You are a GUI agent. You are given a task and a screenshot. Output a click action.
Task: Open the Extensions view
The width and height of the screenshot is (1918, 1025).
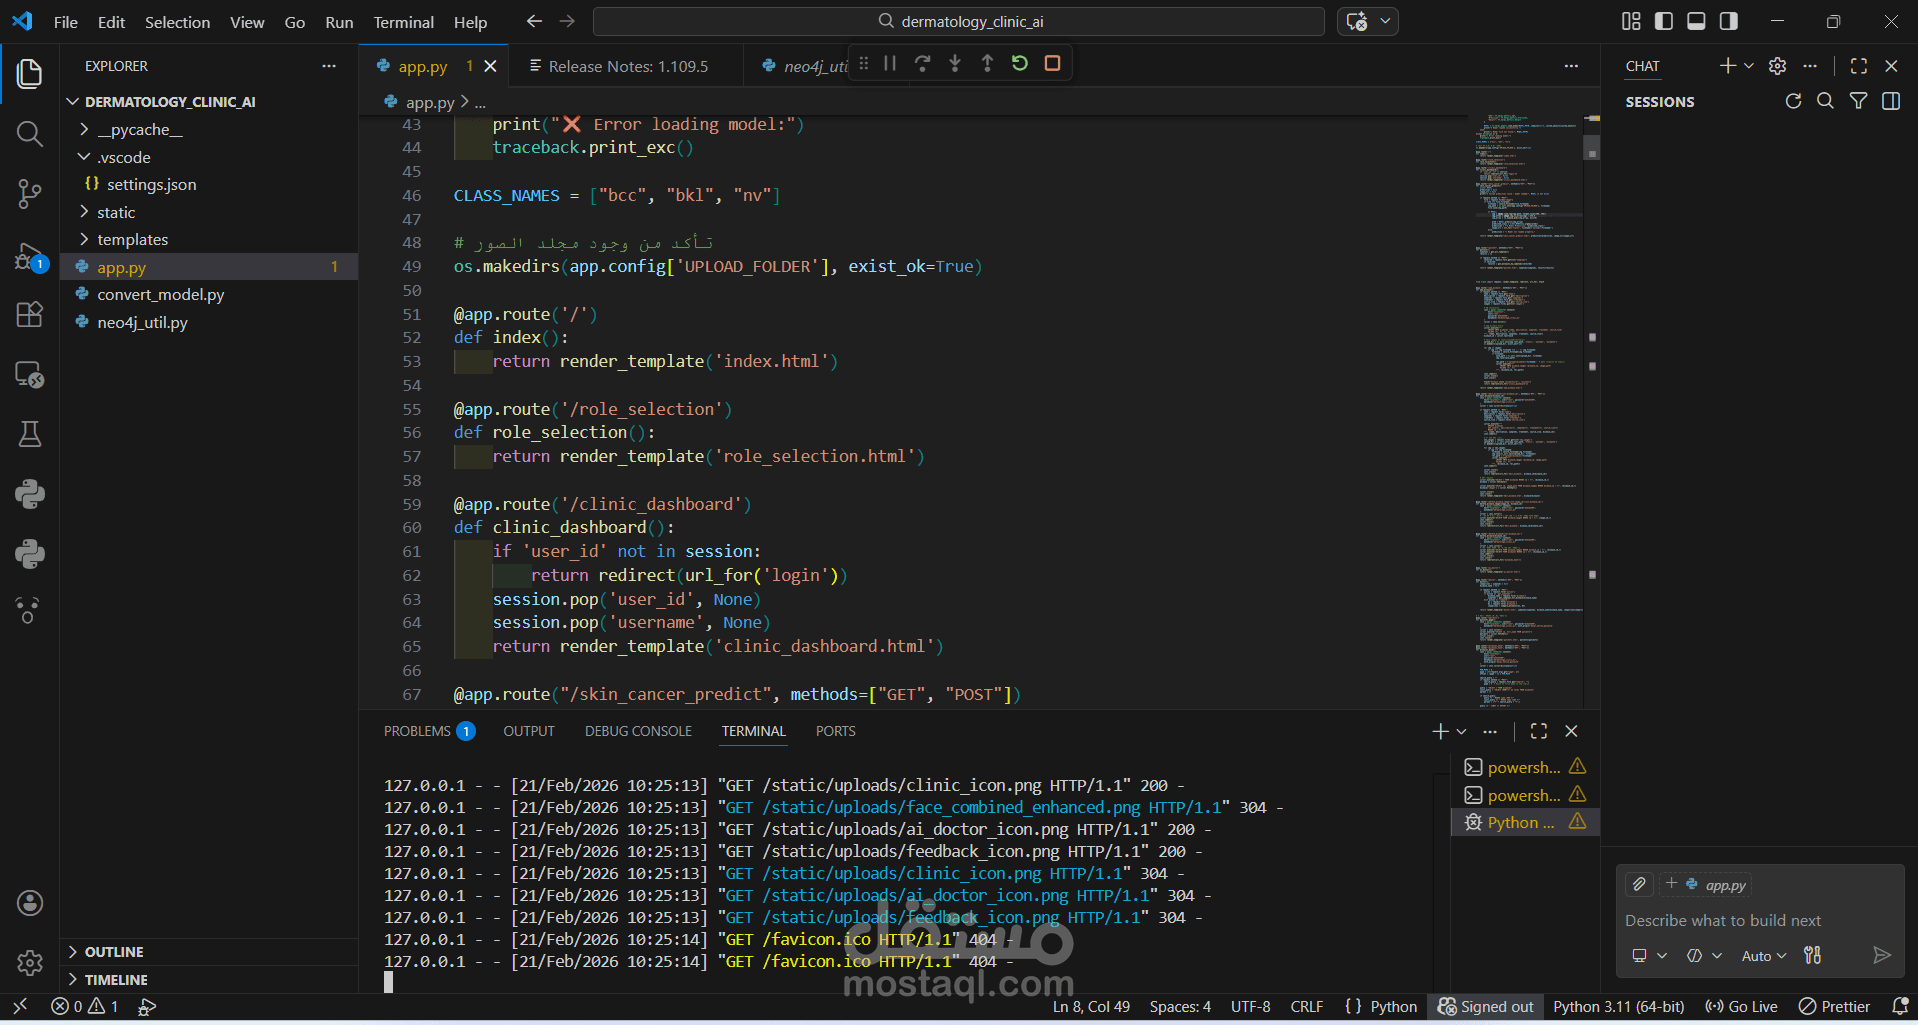click(29, 314)
